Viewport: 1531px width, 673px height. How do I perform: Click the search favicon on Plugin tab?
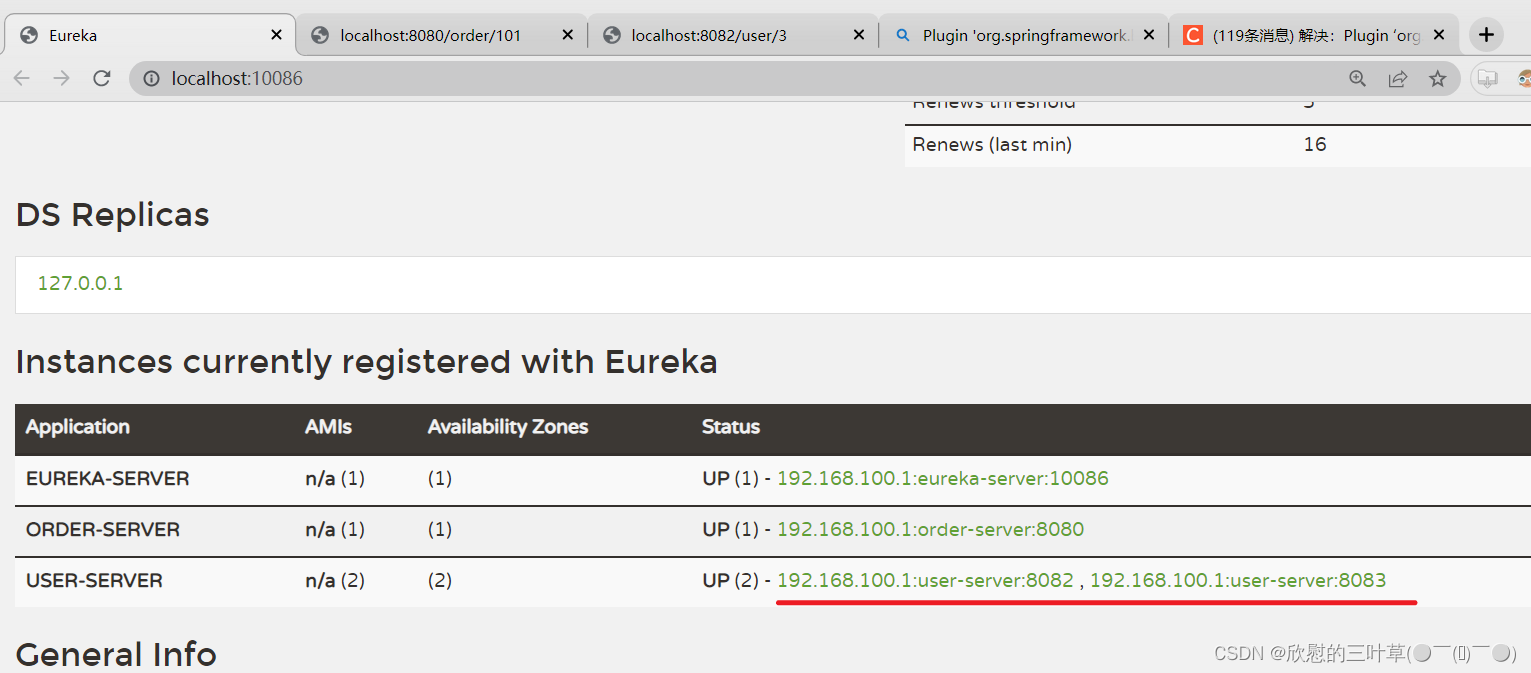click(903, 35)
